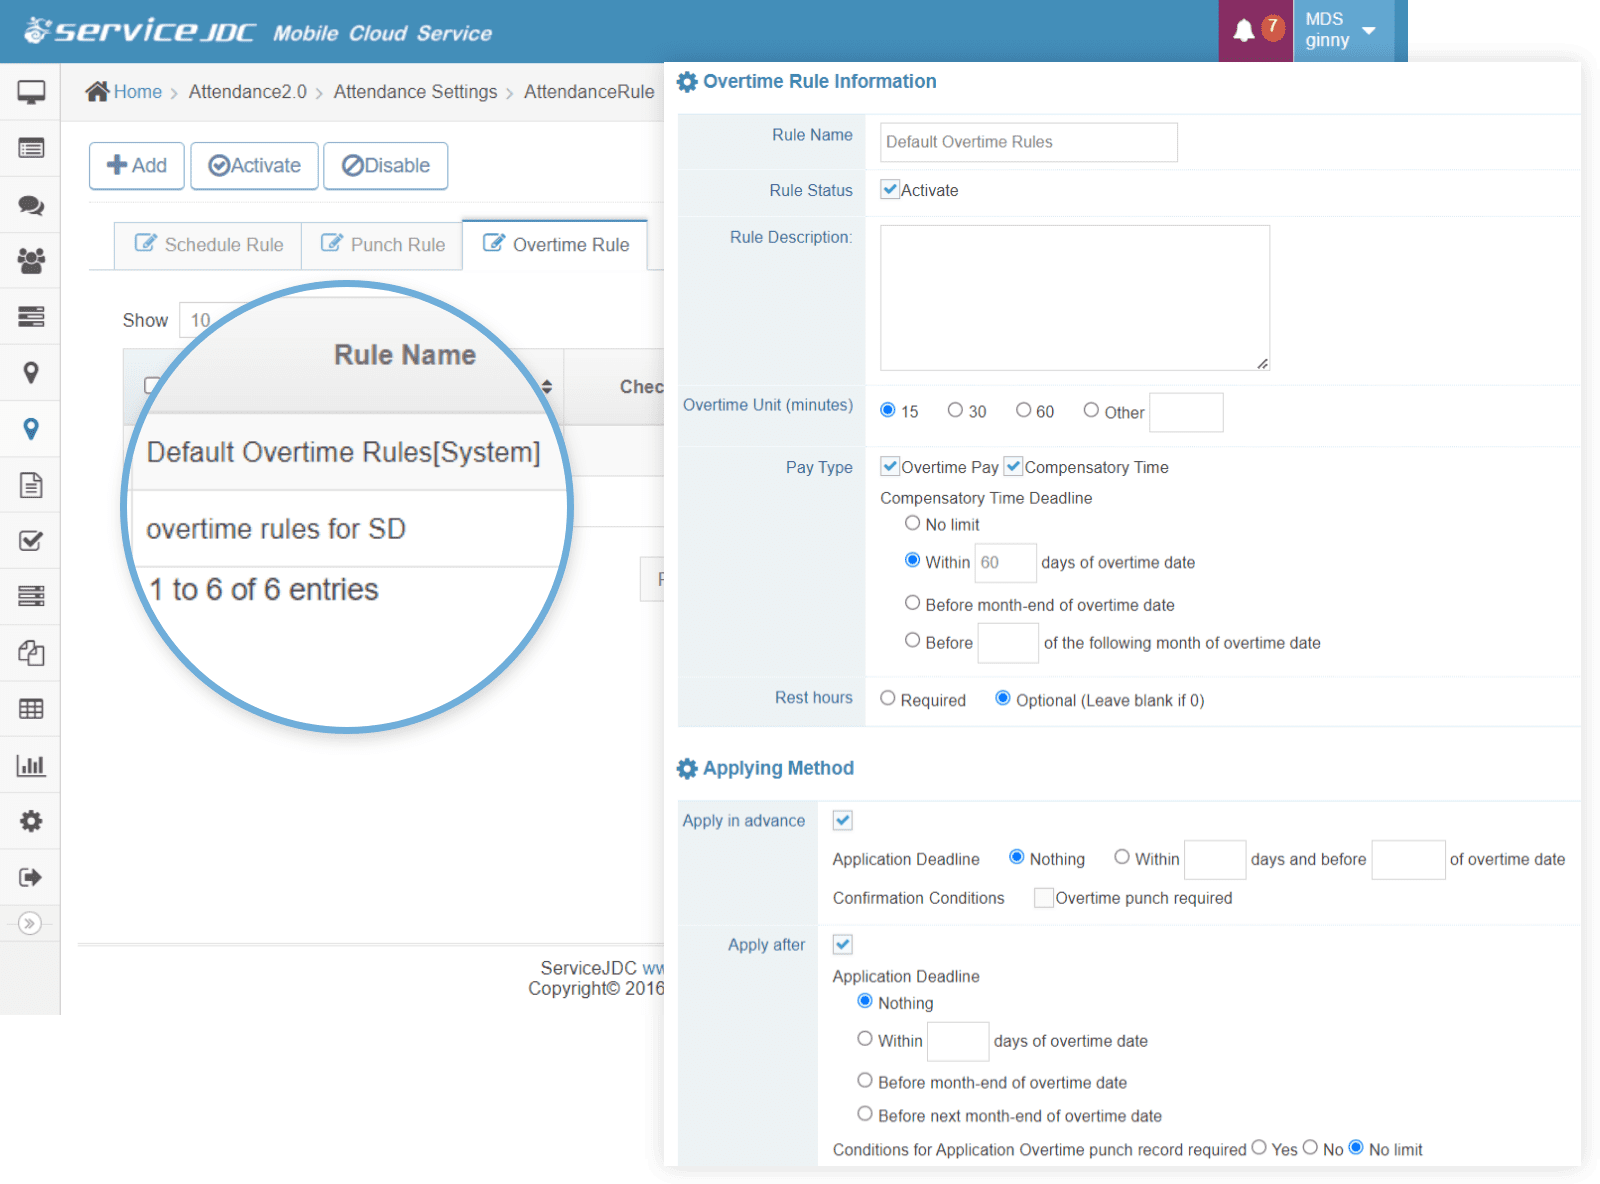The height and width of the screenshot is (1184, 1600).
Task: Open Attendance Settings breadcrumb
Action: 415,92
